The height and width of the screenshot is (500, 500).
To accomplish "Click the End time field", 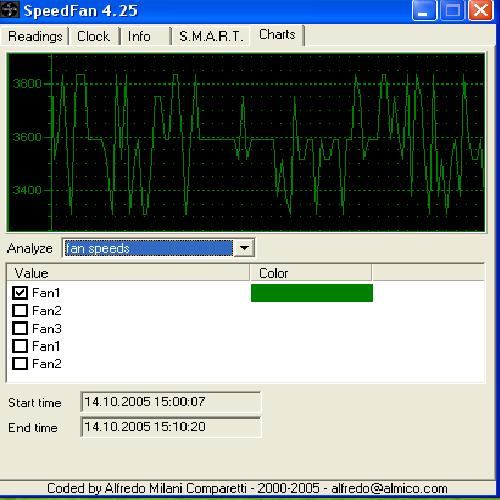I will [x=170, y=427].
